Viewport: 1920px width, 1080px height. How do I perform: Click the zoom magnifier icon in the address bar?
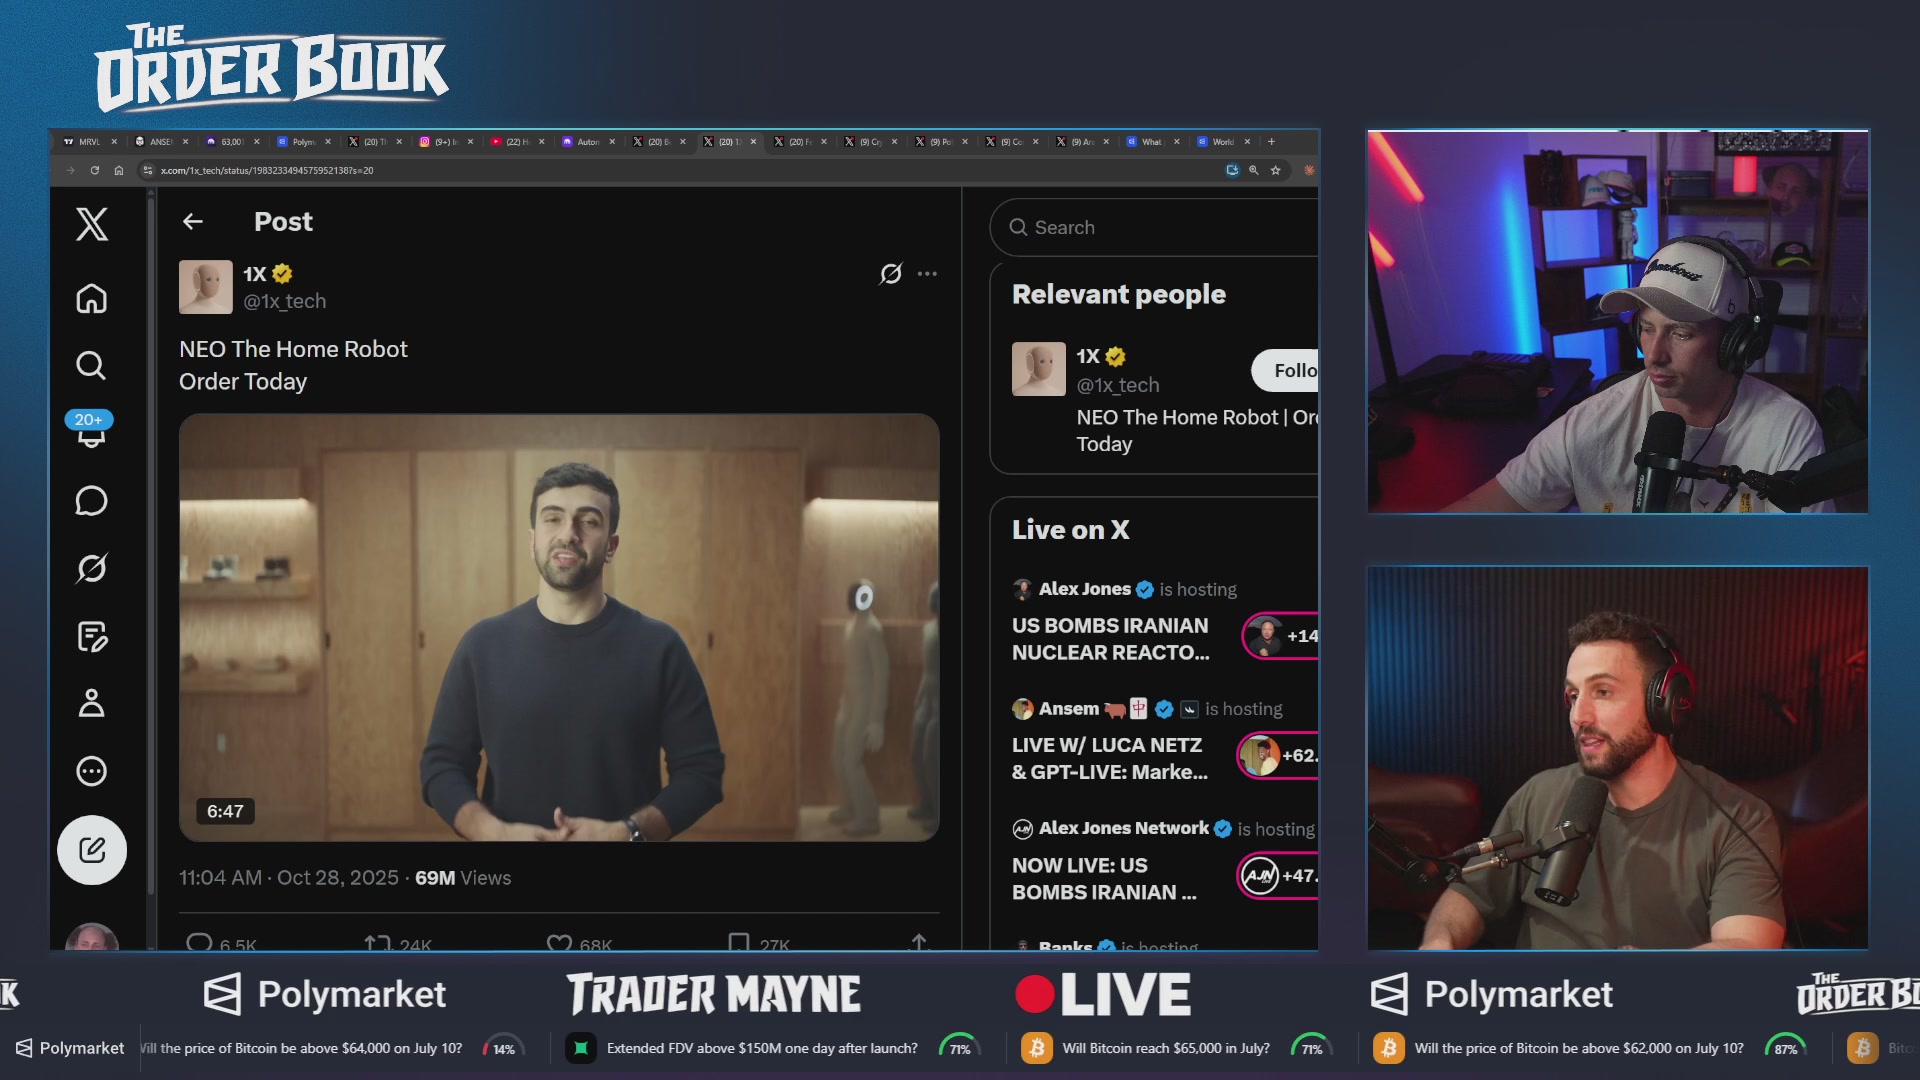click(x=1254, y=170)
